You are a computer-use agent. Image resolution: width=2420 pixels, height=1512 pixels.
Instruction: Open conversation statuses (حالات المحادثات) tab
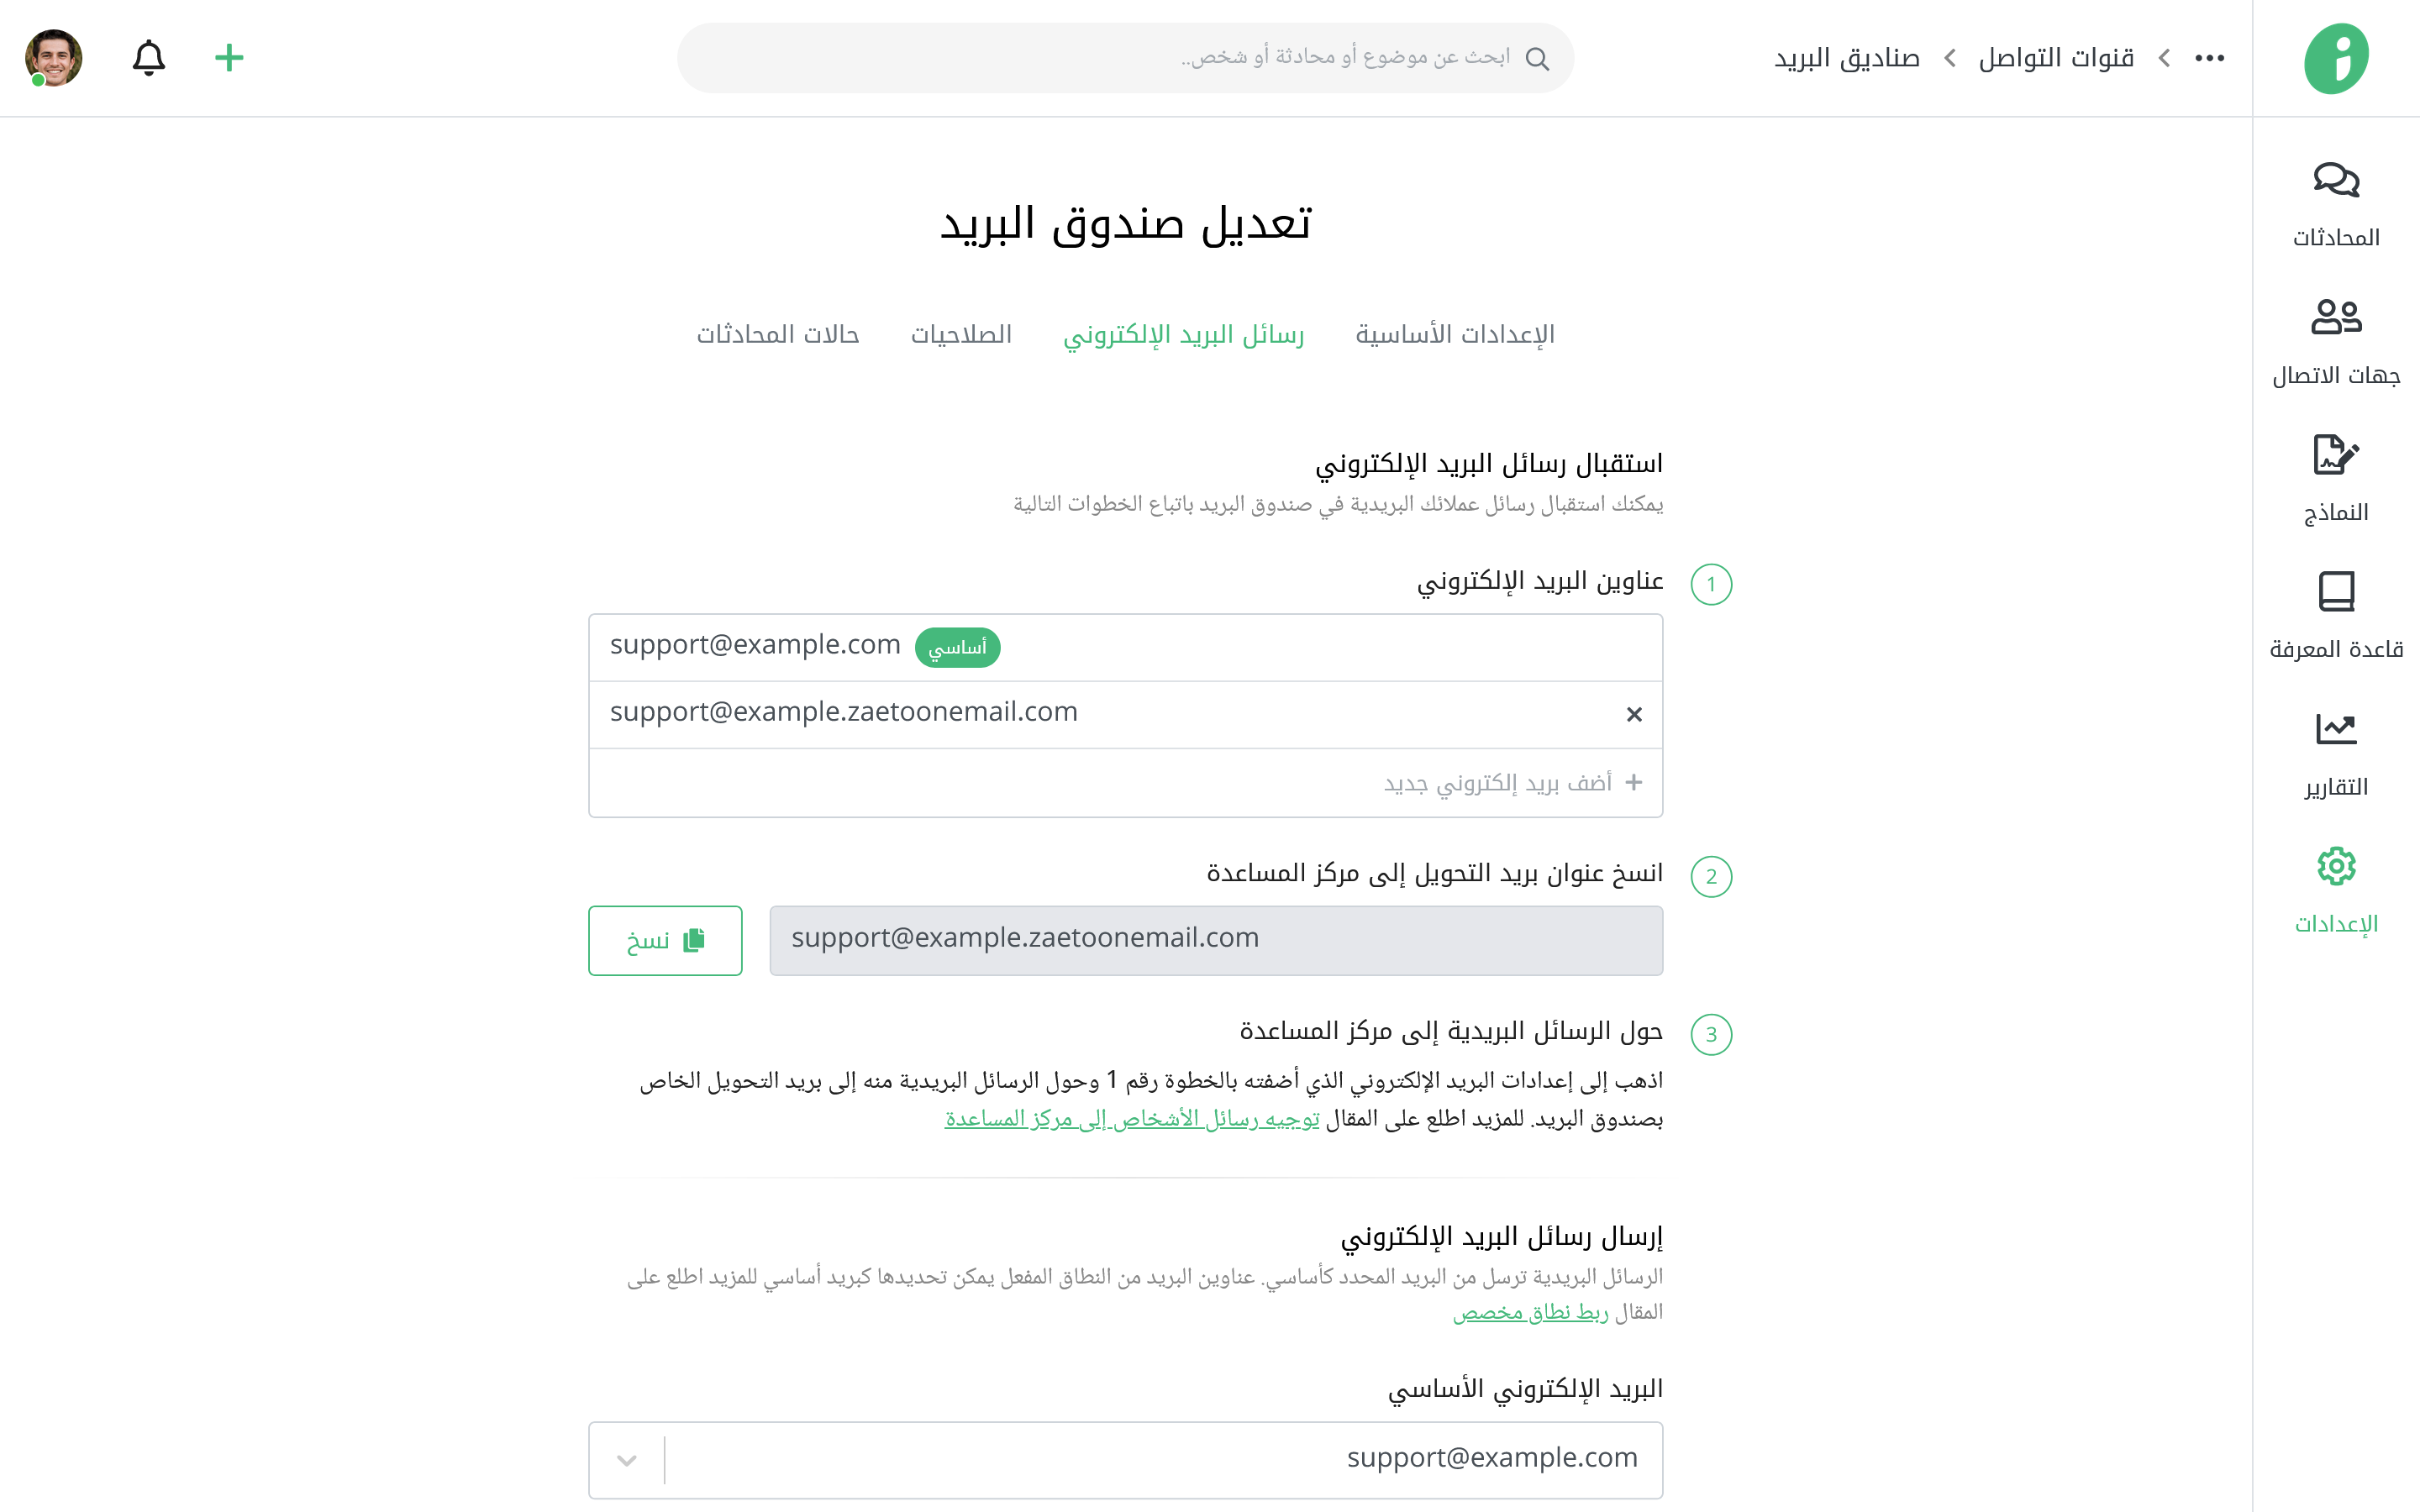[x=778, y=334]
